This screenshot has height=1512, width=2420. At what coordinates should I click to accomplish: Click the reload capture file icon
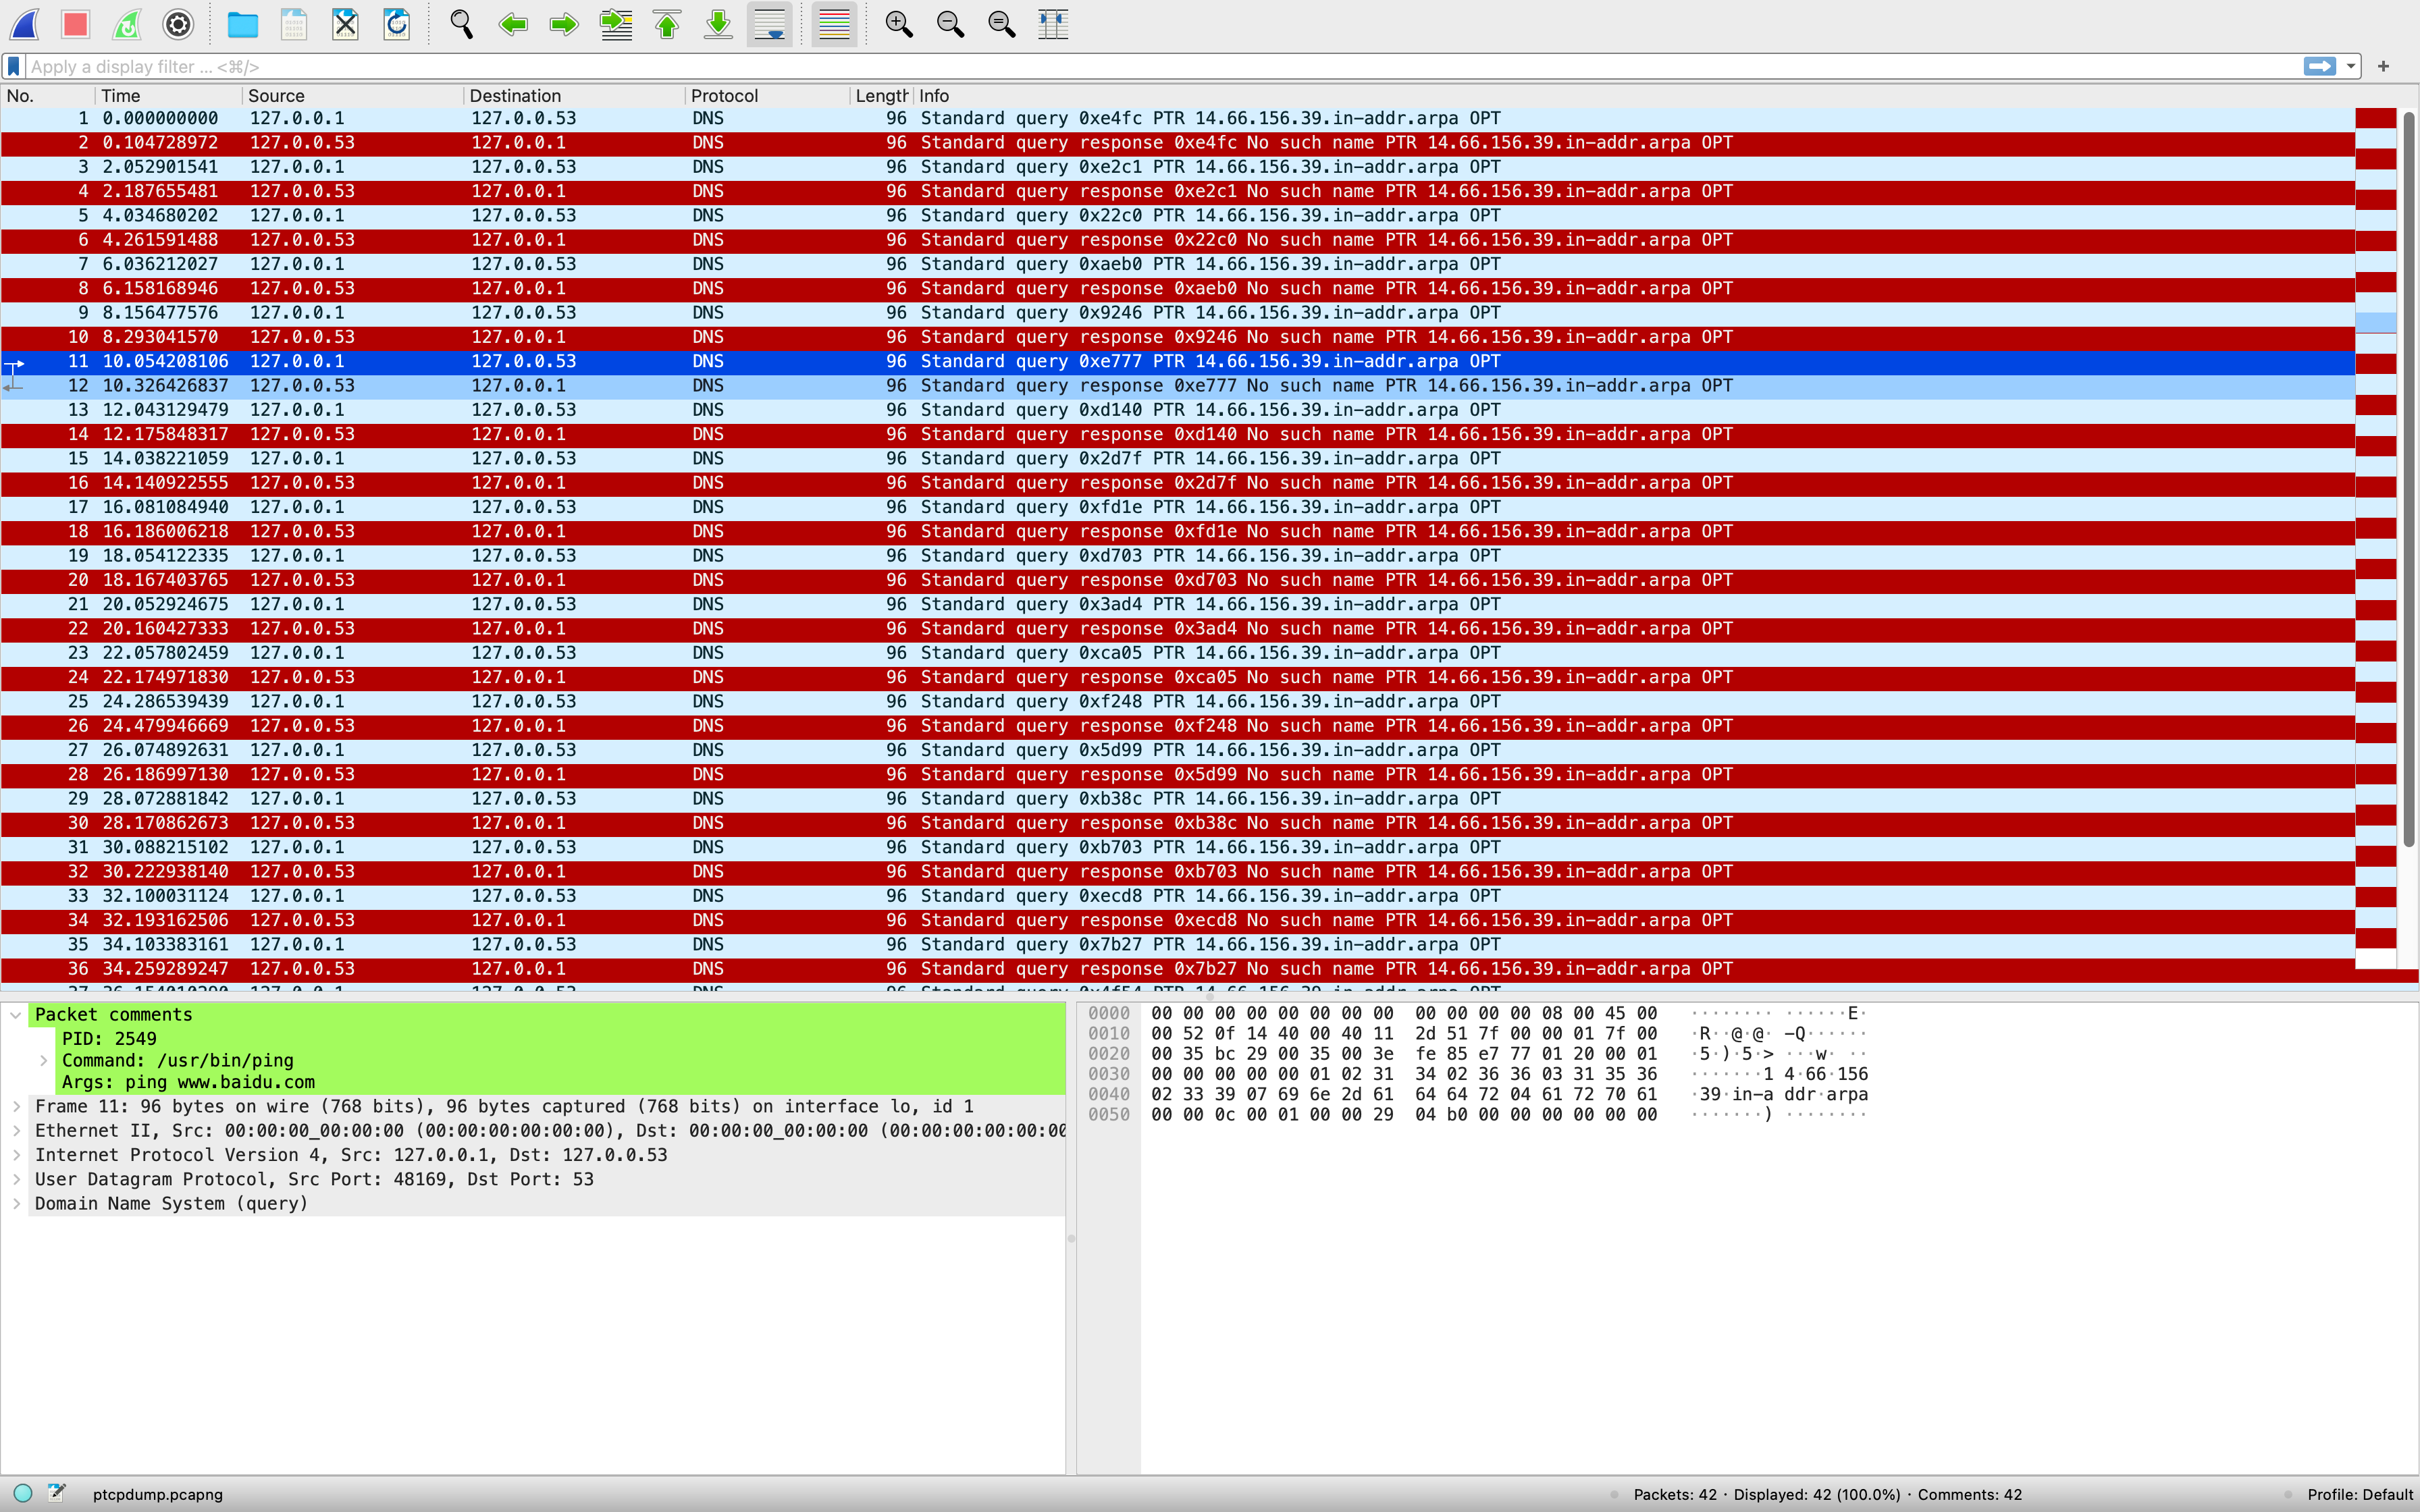(x=397, y=24)
